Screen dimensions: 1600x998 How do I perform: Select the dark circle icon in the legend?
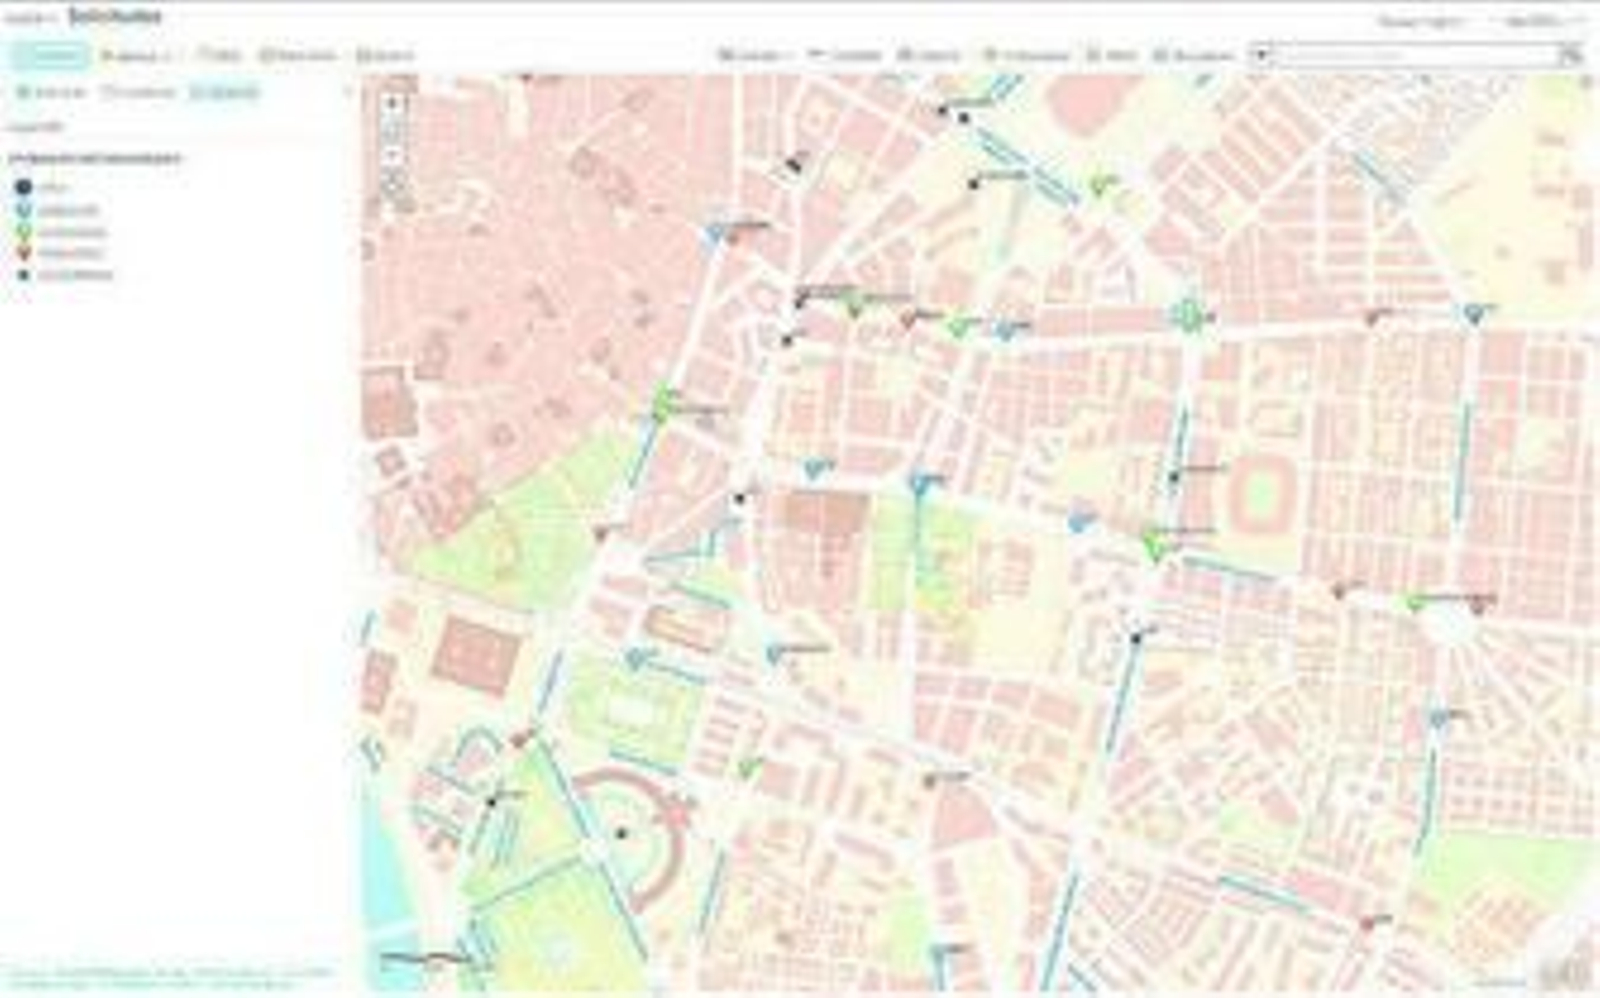[23, 187]
